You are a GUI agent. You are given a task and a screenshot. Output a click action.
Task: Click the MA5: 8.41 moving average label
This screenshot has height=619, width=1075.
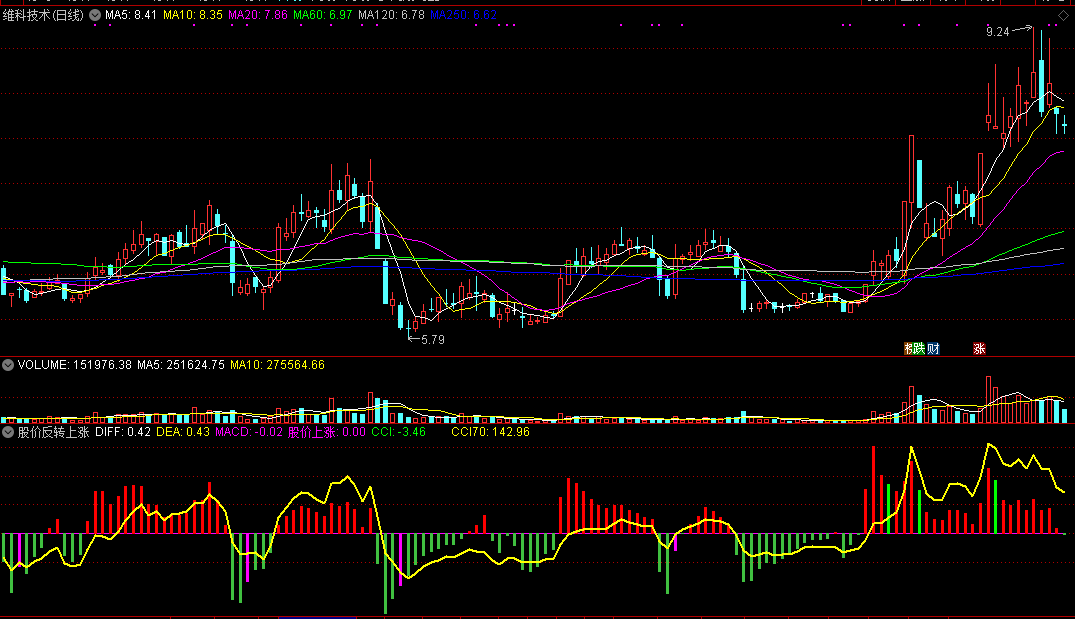pyautogui.click(x=131, y=15)
